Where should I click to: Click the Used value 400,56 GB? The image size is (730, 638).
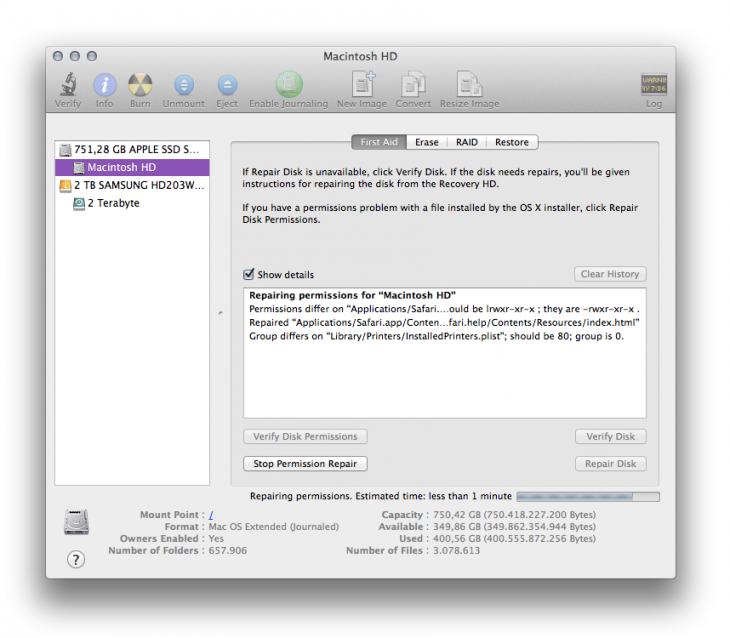[x=514, y=538]
